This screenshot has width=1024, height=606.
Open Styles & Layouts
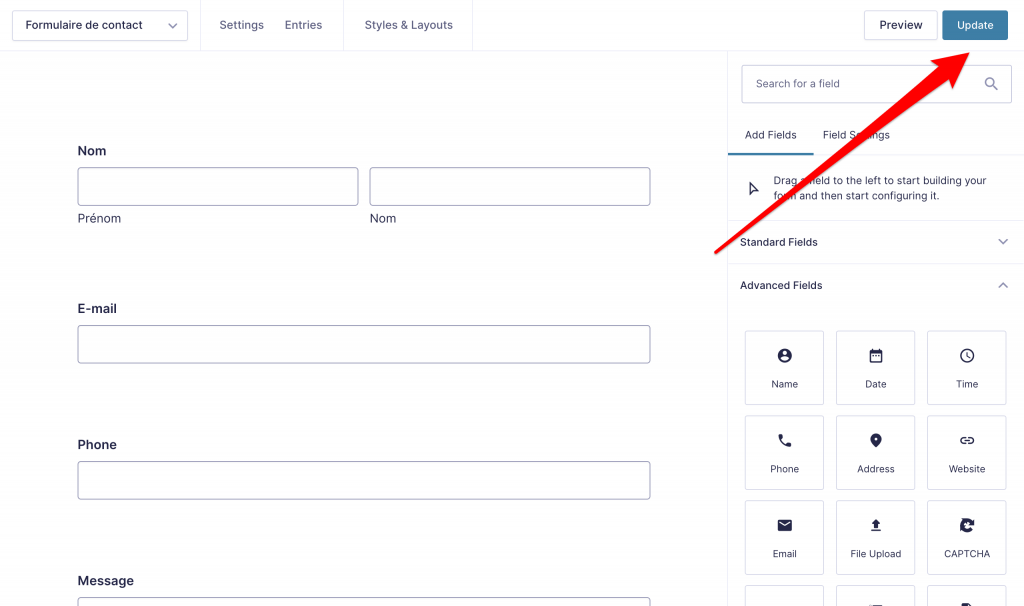[408, 25]
